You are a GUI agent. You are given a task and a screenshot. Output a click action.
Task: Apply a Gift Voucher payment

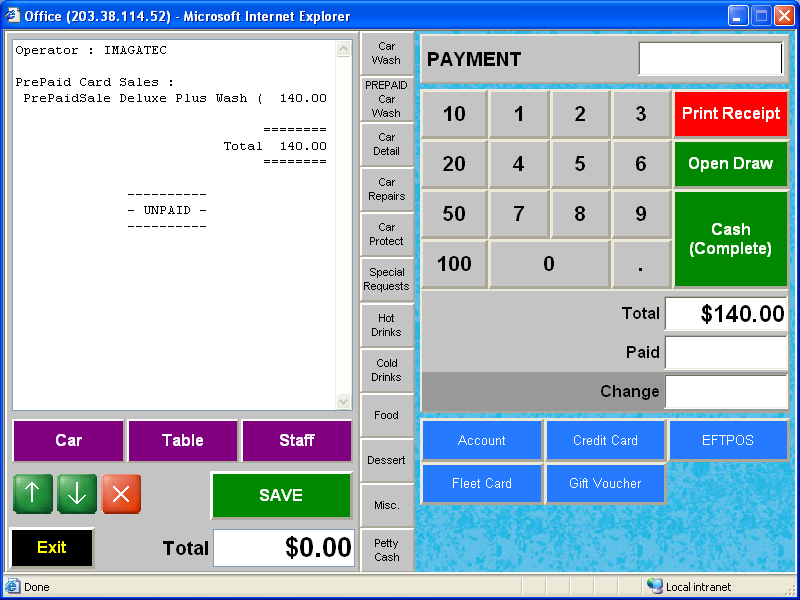[x=605, y=483]
